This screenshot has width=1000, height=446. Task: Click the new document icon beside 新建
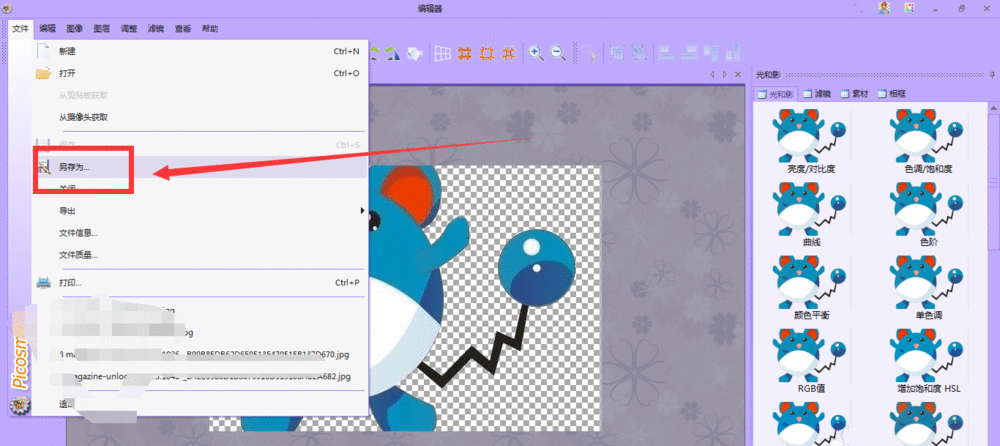click(43, 51)
